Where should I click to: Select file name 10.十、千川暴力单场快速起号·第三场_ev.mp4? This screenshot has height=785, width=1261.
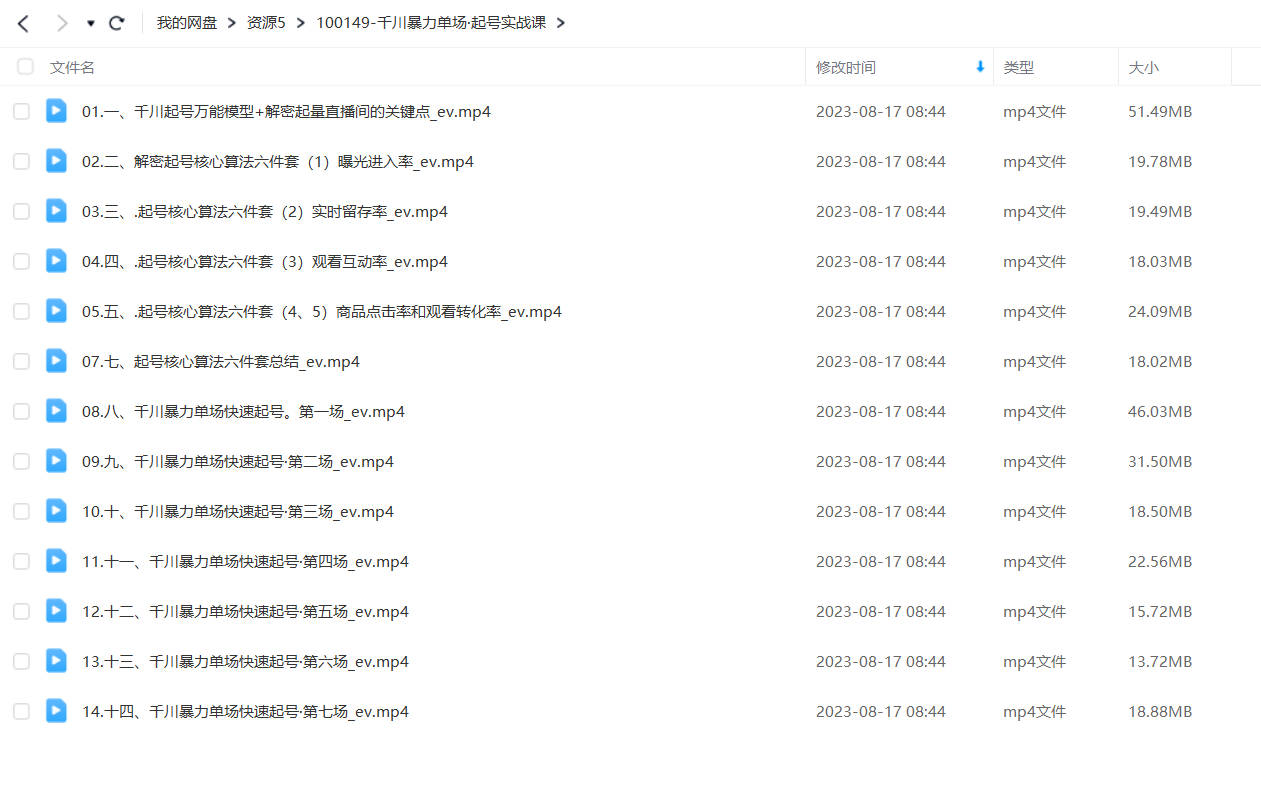coord(238,511)
